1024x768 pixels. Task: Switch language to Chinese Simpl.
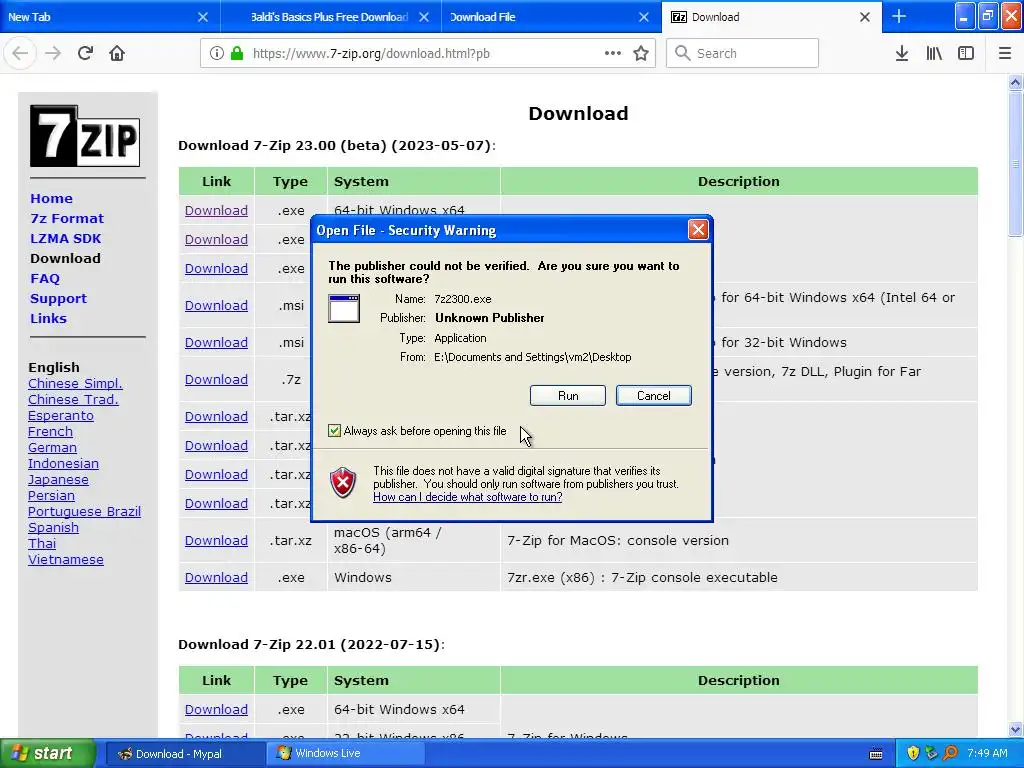pos(75,384)
